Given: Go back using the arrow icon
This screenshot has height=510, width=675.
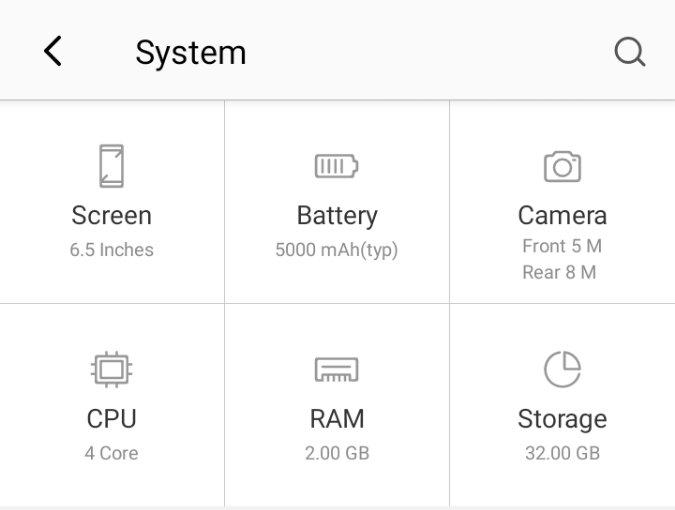Looking at the screenshot, I should pos(53,51).
